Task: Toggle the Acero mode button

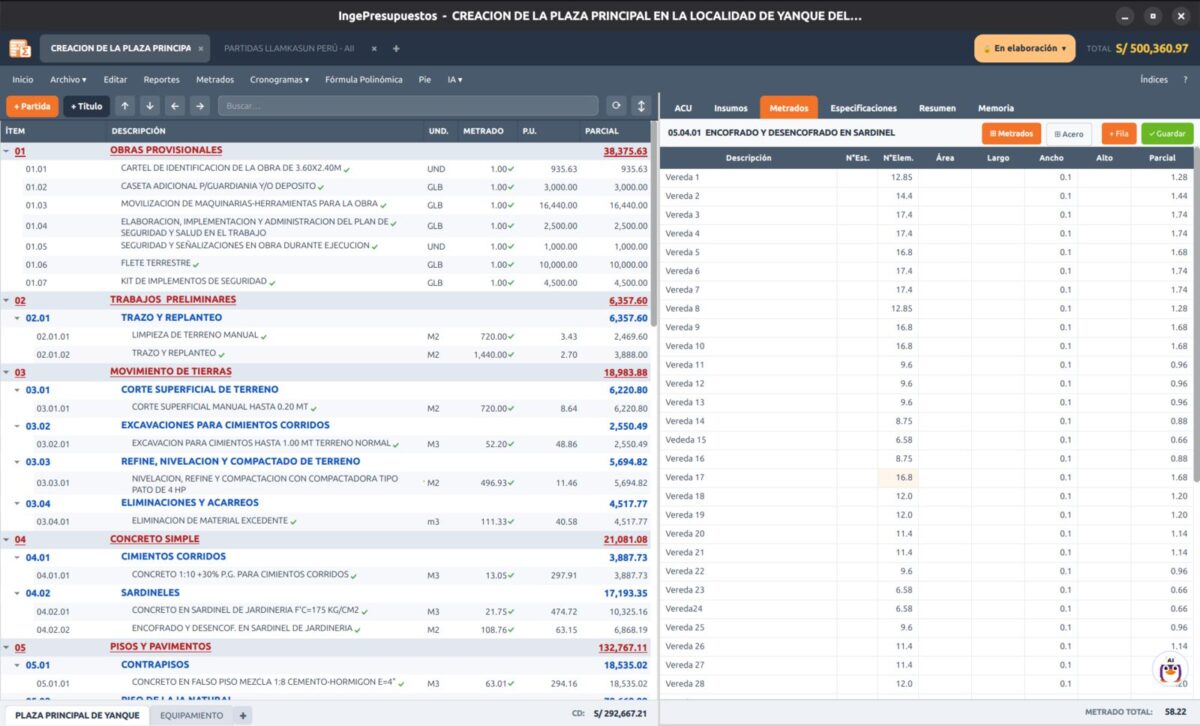Action: tap(1069, 133)
